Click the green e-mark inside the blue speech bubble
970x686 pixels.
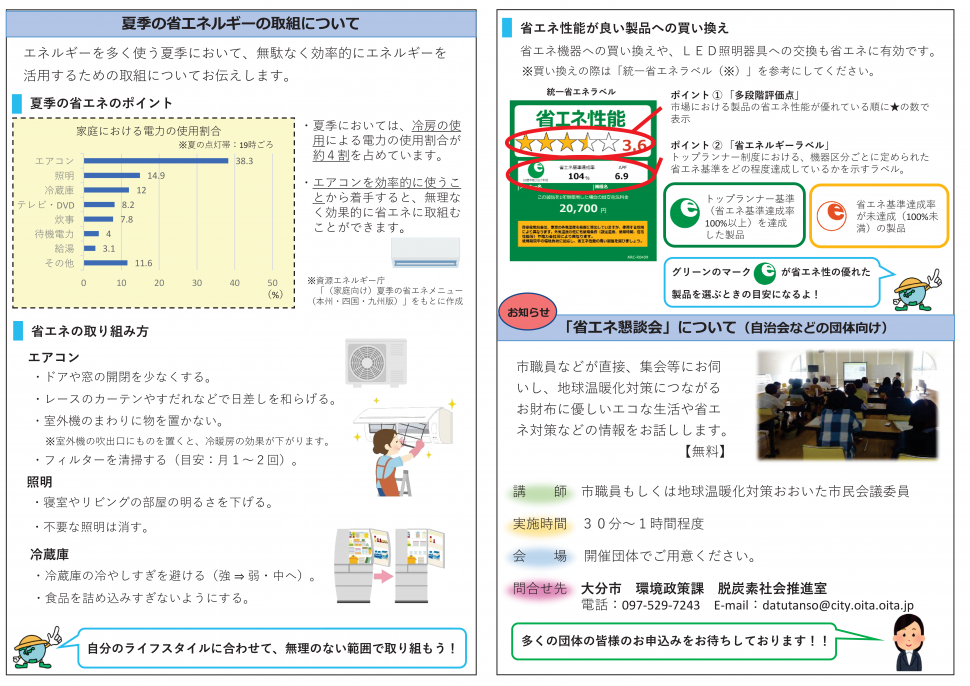pyautogui.click(x=765, y=272)
